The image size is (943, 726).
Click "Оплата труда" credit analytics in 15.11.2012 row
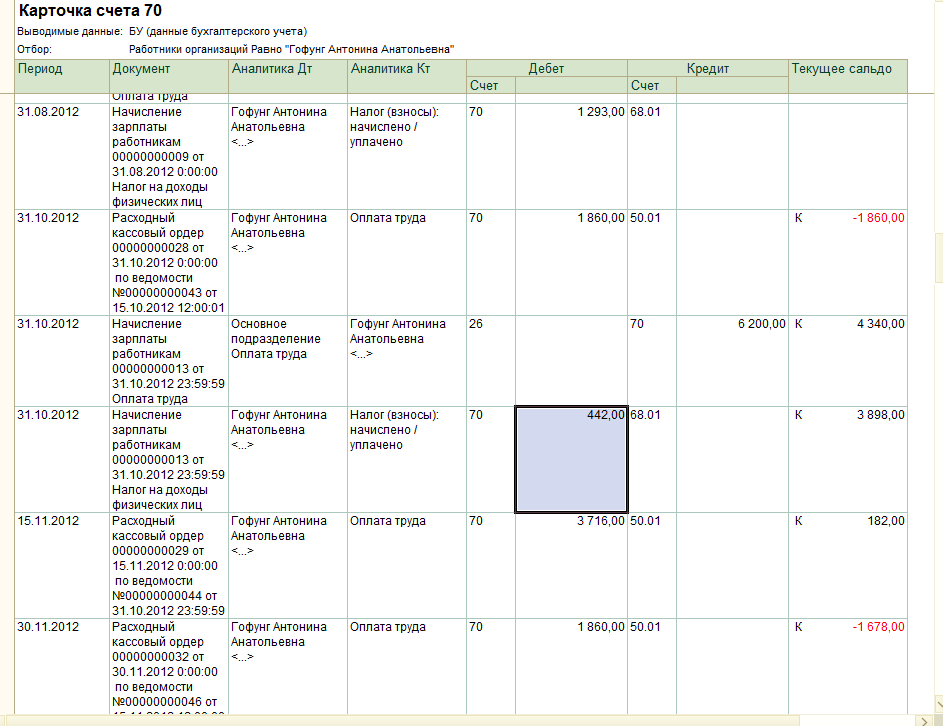coord(407,565)
